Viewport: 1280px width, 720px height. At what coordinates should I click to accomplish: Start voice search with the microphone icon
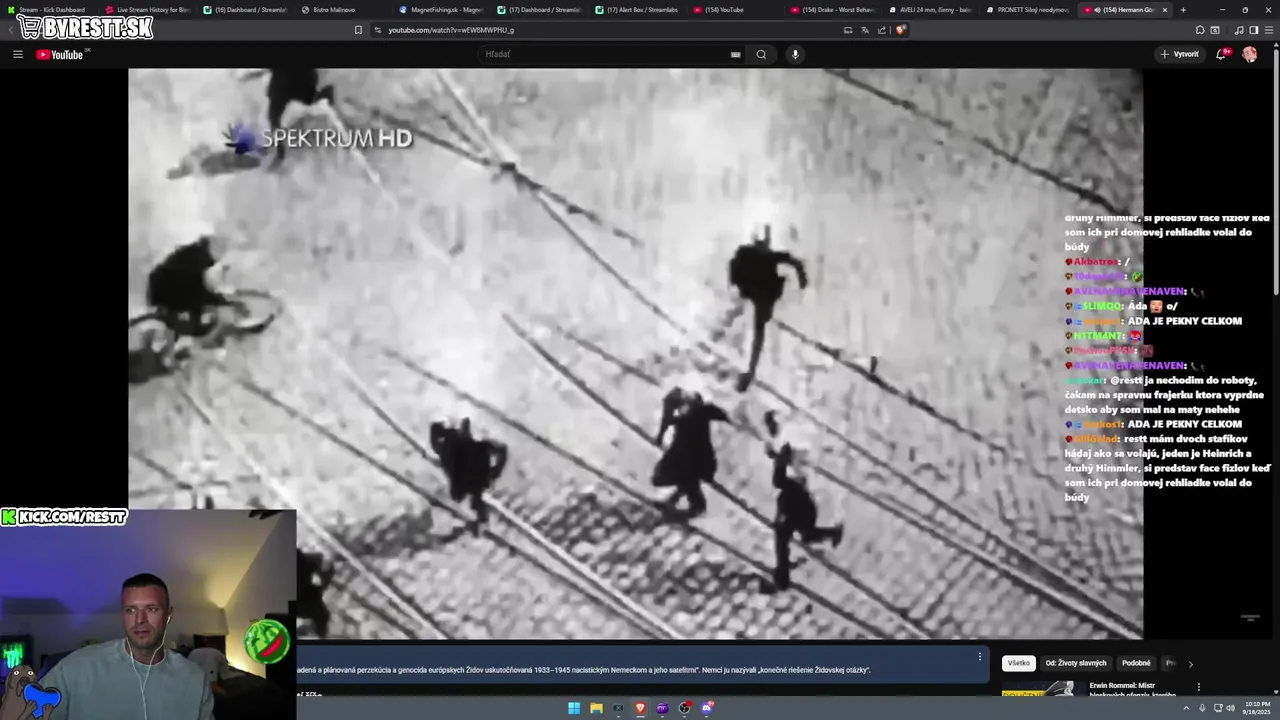(795, 54)
